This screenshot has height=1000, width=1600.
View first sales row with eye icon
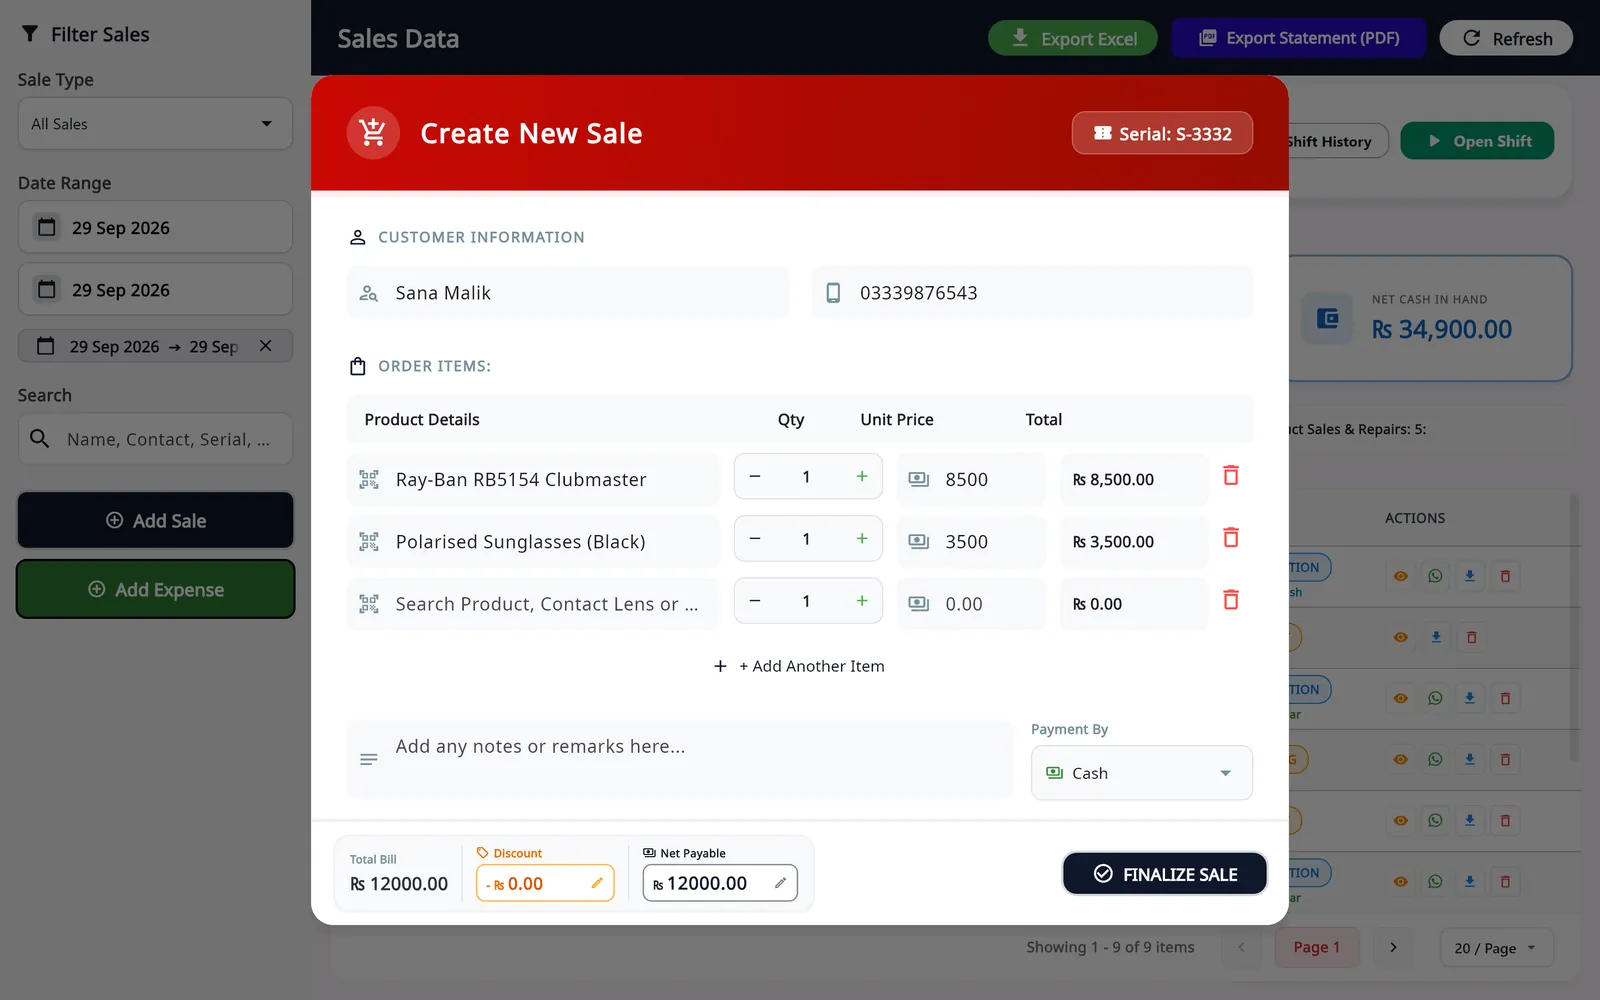(1400, 576)
